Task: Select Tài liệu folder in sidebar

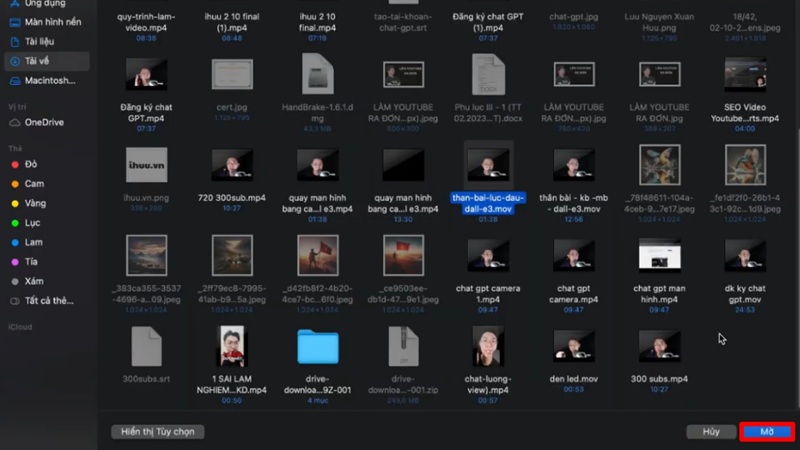Action: (x=41, y=42)
